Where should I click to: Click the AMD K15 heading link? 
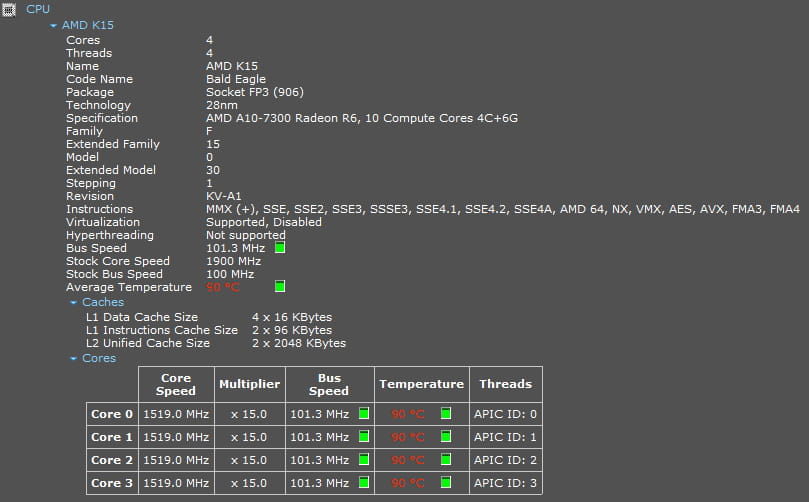88,25
